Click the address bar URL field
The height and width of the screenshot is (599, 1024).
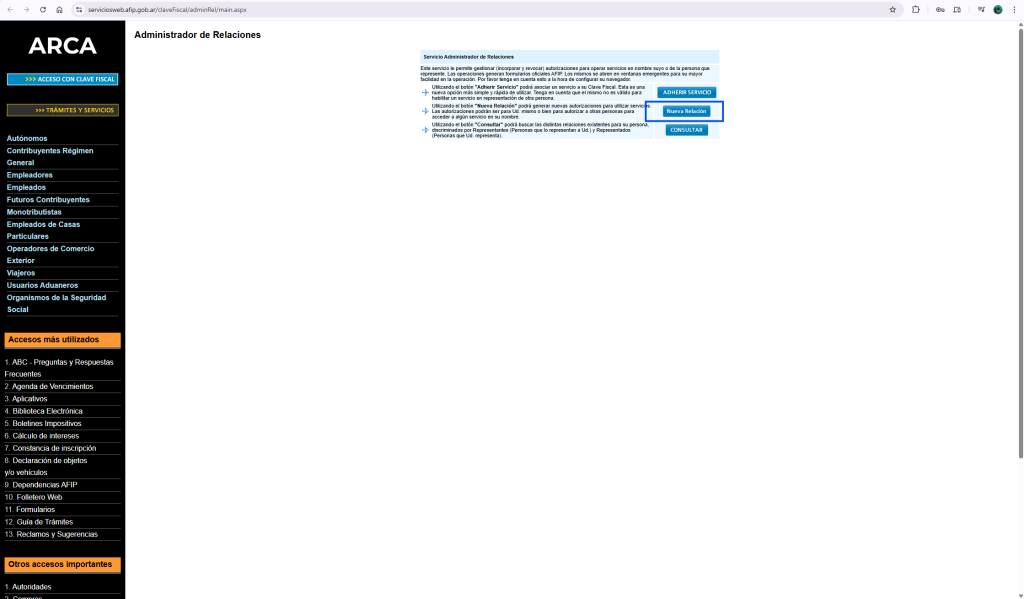coord(400,9)
